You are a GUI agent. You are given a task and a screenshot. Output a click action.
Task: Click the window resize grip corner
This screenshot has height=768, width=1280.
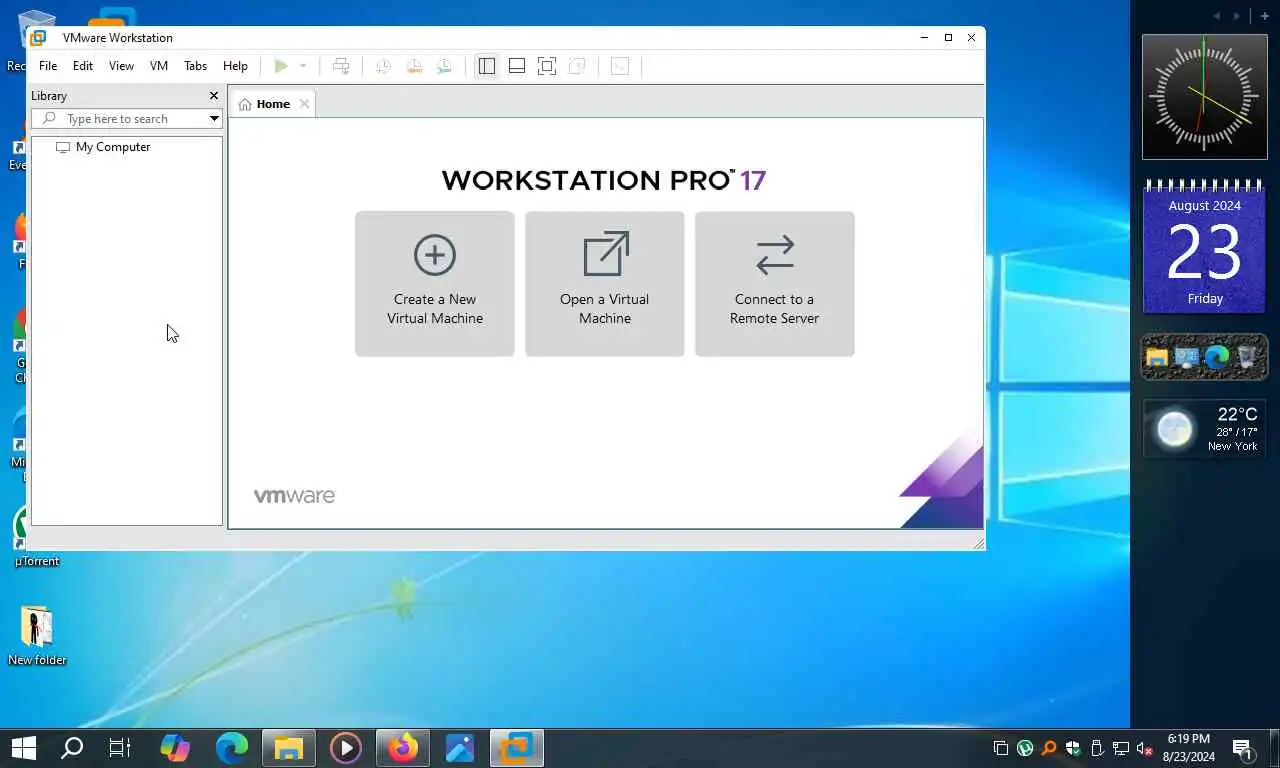pos(978,543)
